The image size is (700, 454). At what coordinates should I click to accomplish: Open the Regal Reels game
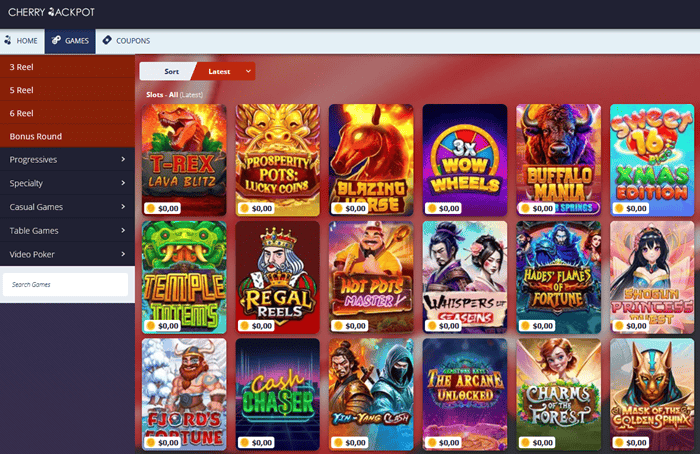coord(278,277)
